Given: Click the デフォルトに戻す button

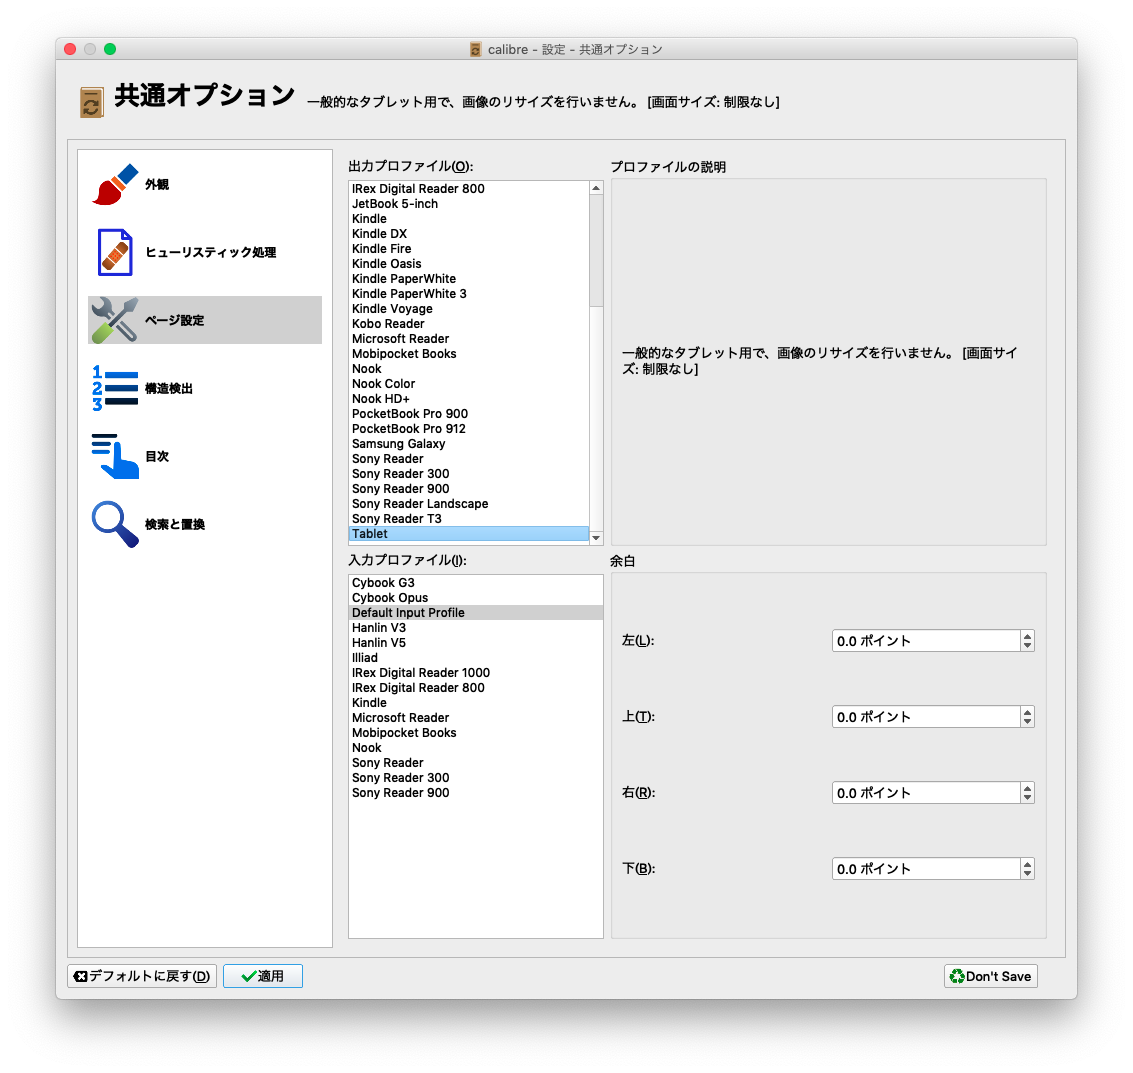Looking at the screenshot, I should click(142, 976).
